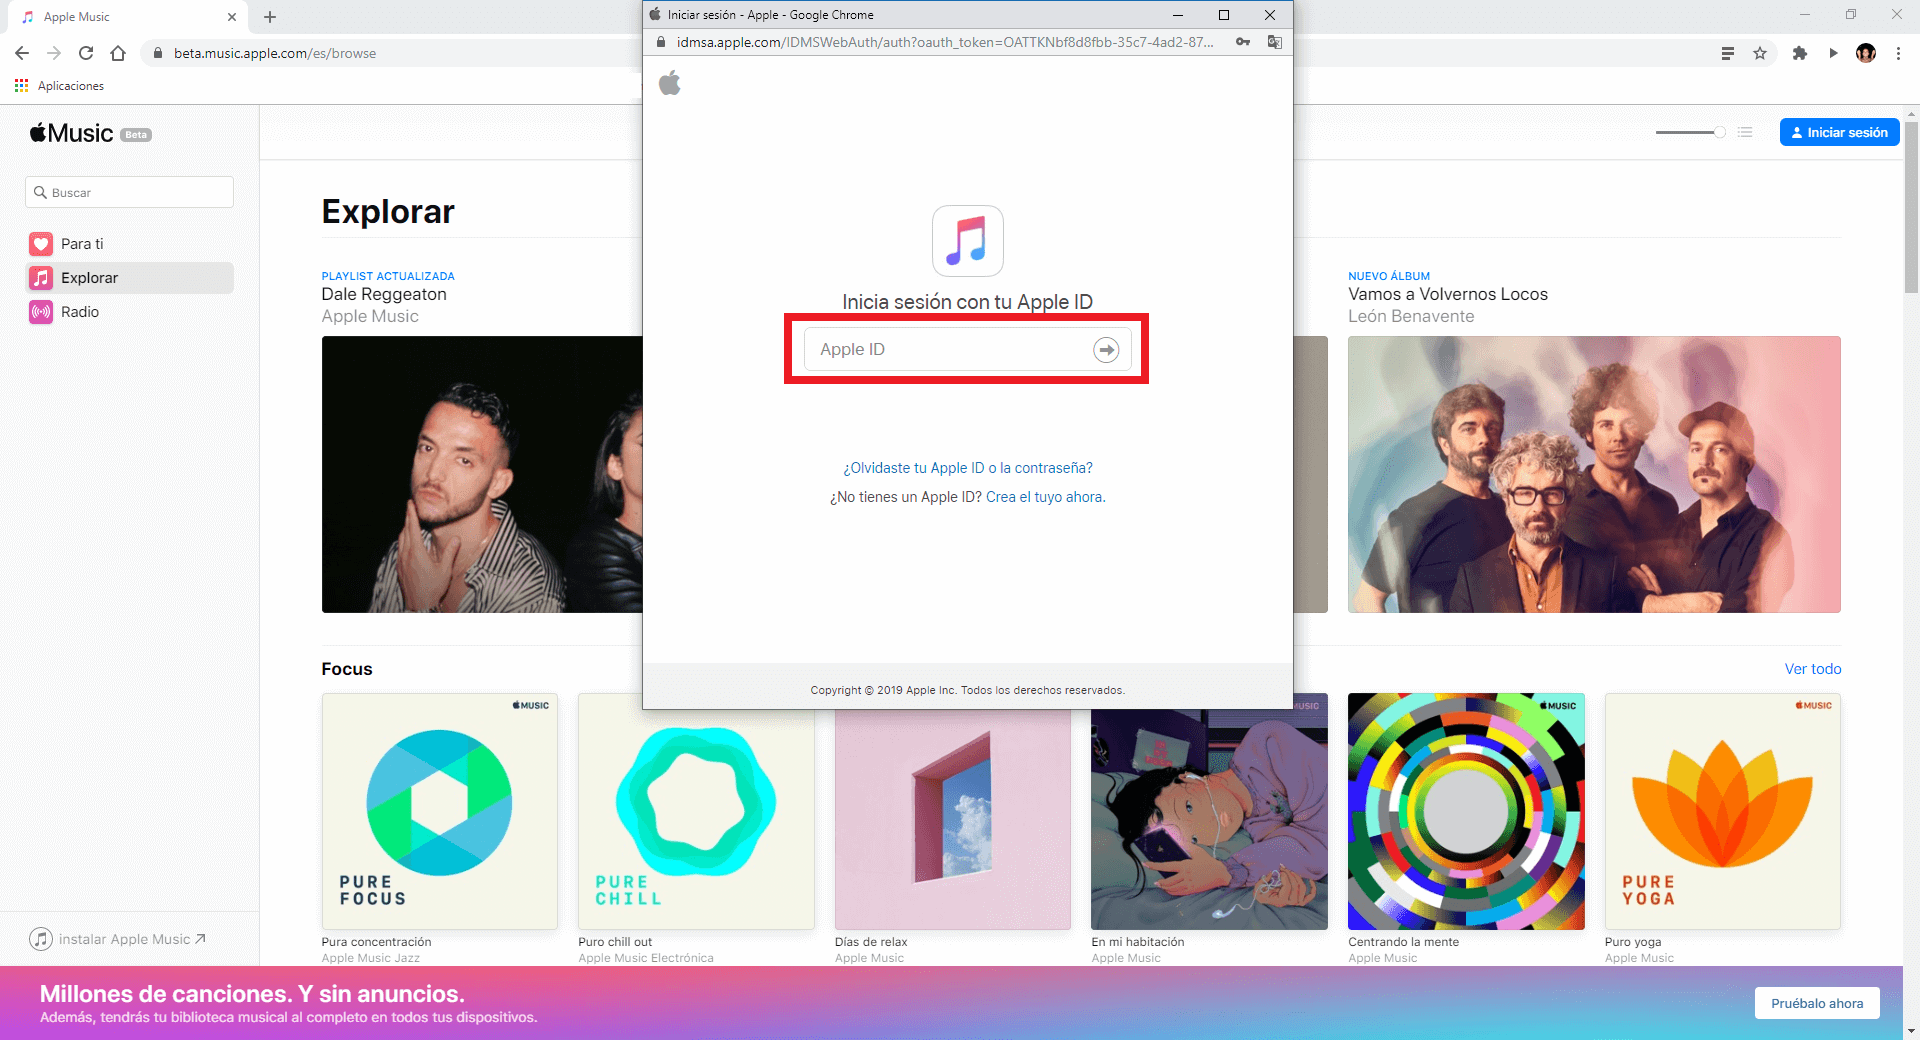Open forgot Apple ID or password link

pyautogui.click(x=967, y=468)
